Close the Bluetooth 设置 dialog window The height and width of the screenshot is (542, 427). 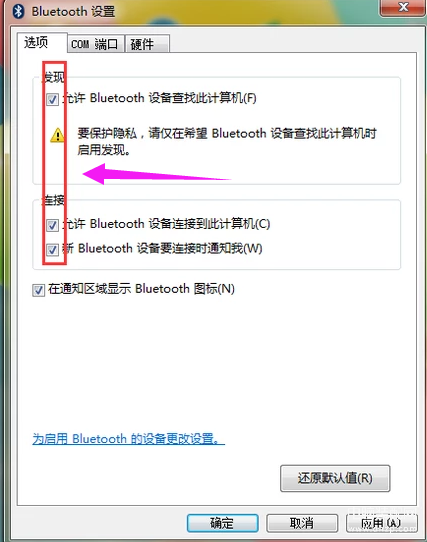(403, 8)
